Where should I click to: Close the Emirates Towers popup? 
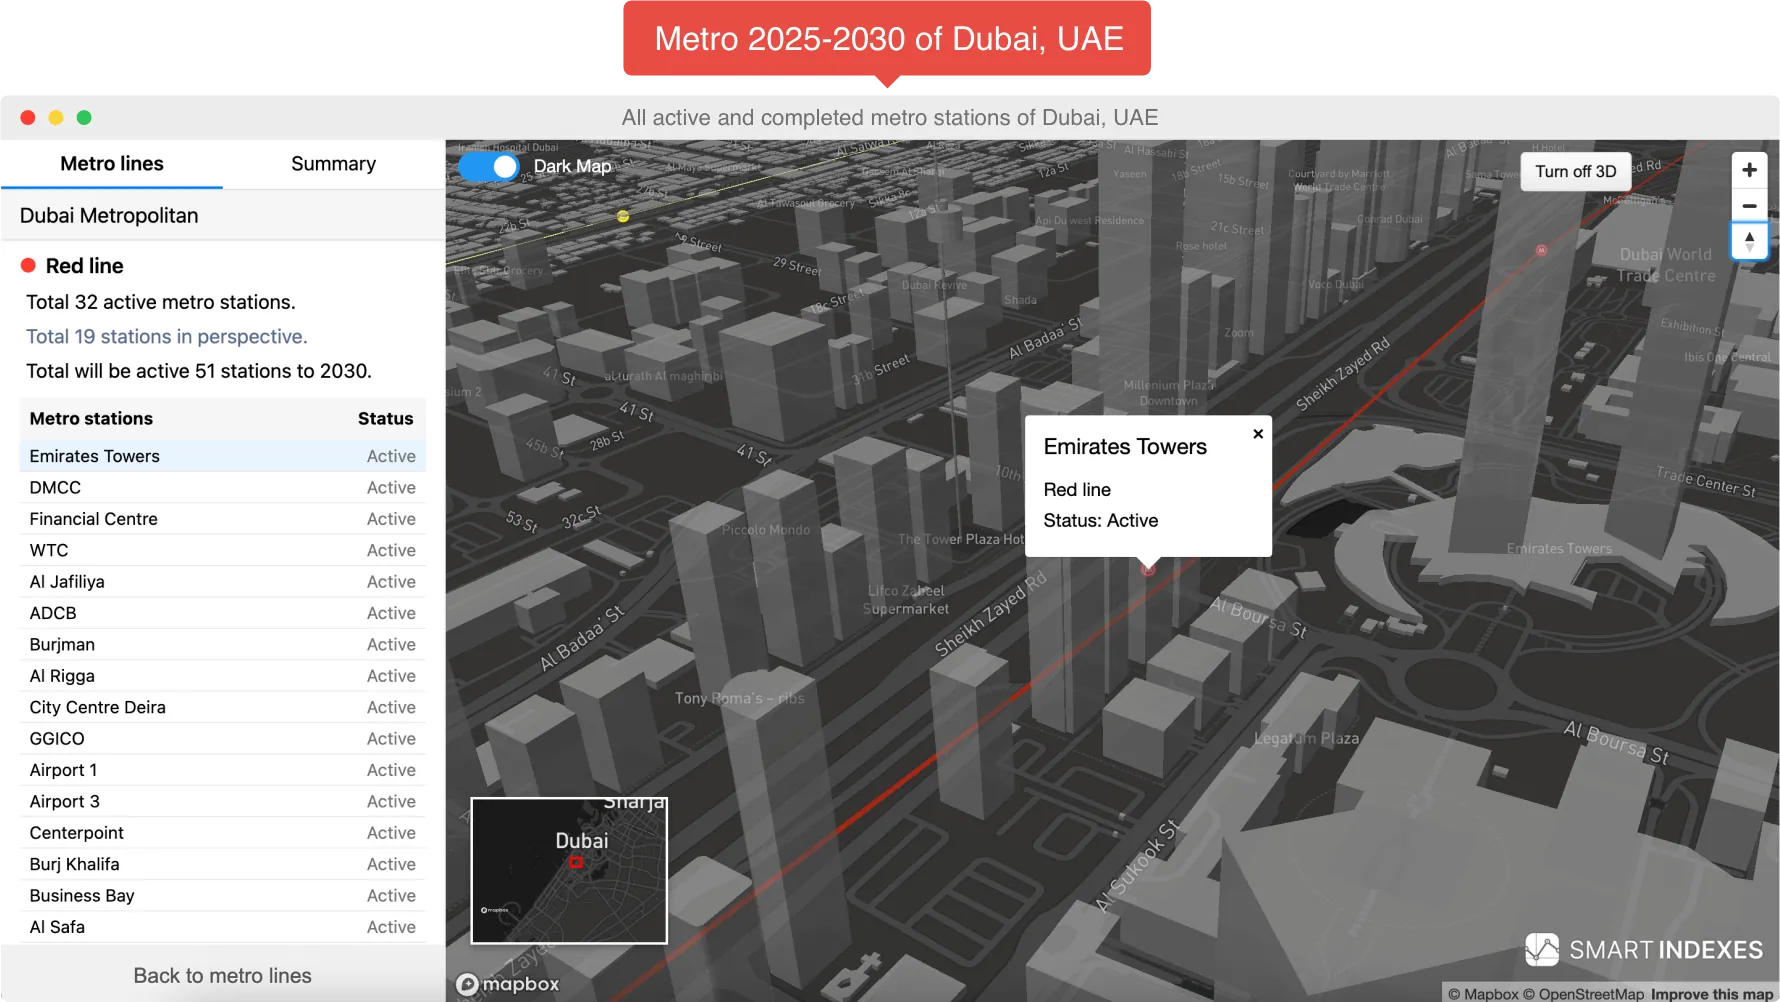click(x=1258, y=434)
